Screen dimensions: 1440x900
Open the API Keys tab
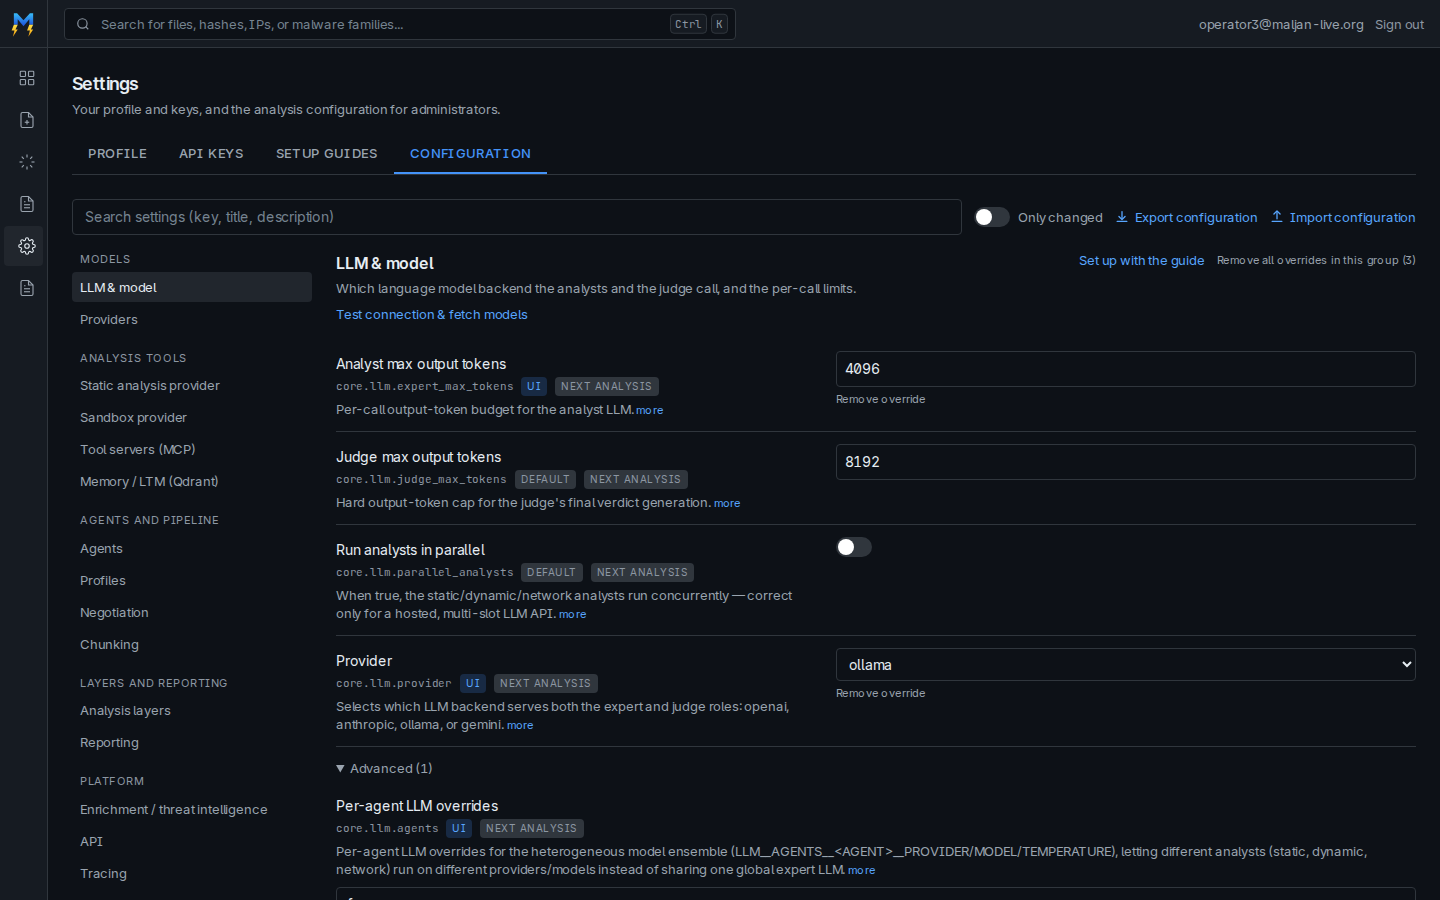(211, 154)
